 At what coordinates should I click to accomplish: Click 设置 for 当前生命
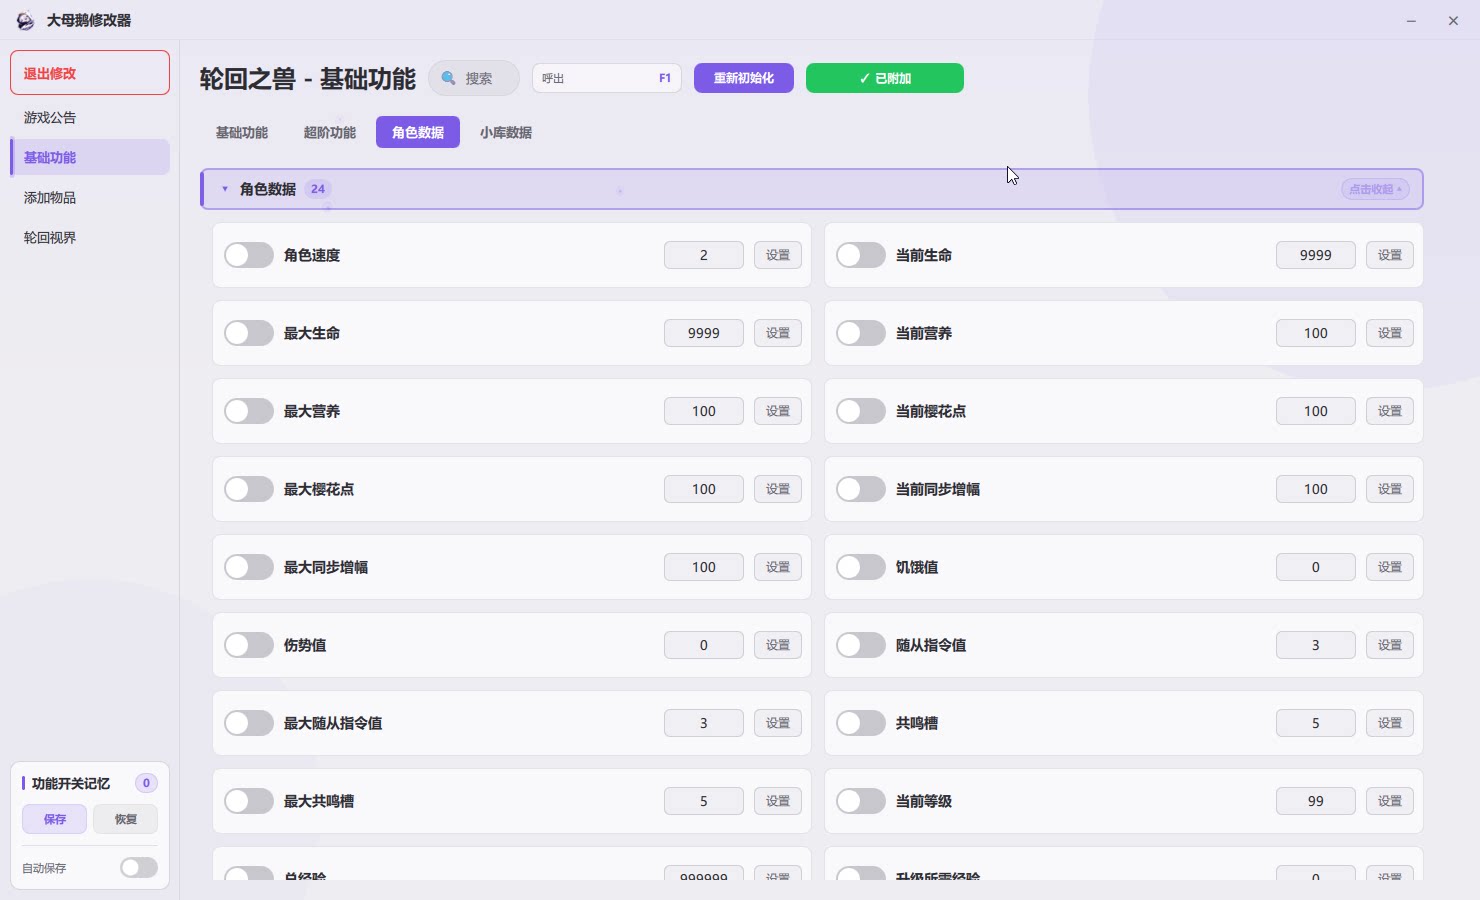point(1390,255)
